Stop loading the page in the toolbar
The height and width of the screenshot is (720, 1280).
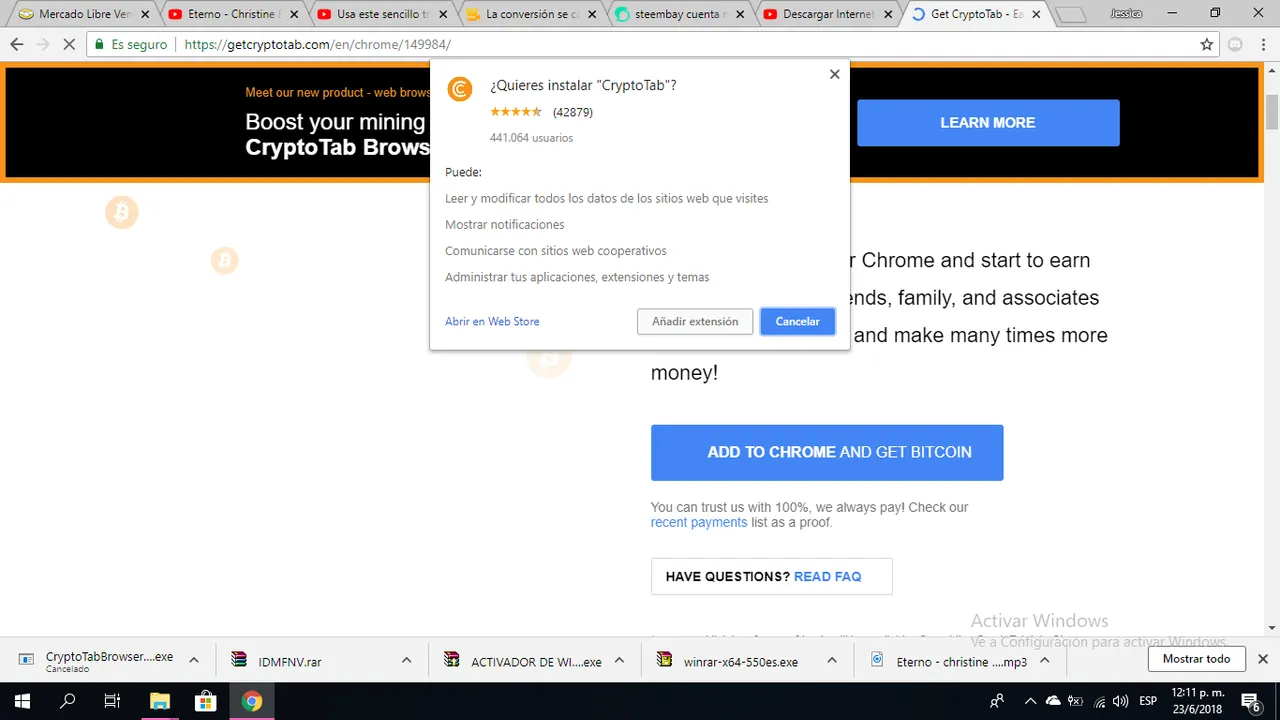71,44
